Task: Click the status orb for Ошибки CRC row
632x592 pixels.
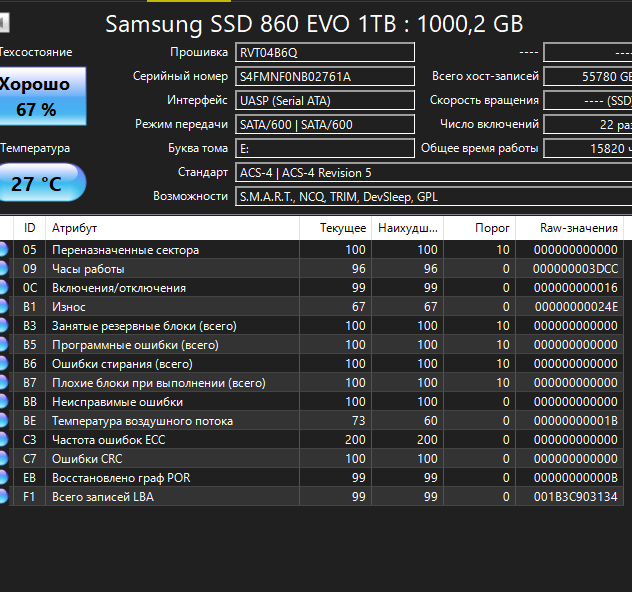Action: pos(3,459)
